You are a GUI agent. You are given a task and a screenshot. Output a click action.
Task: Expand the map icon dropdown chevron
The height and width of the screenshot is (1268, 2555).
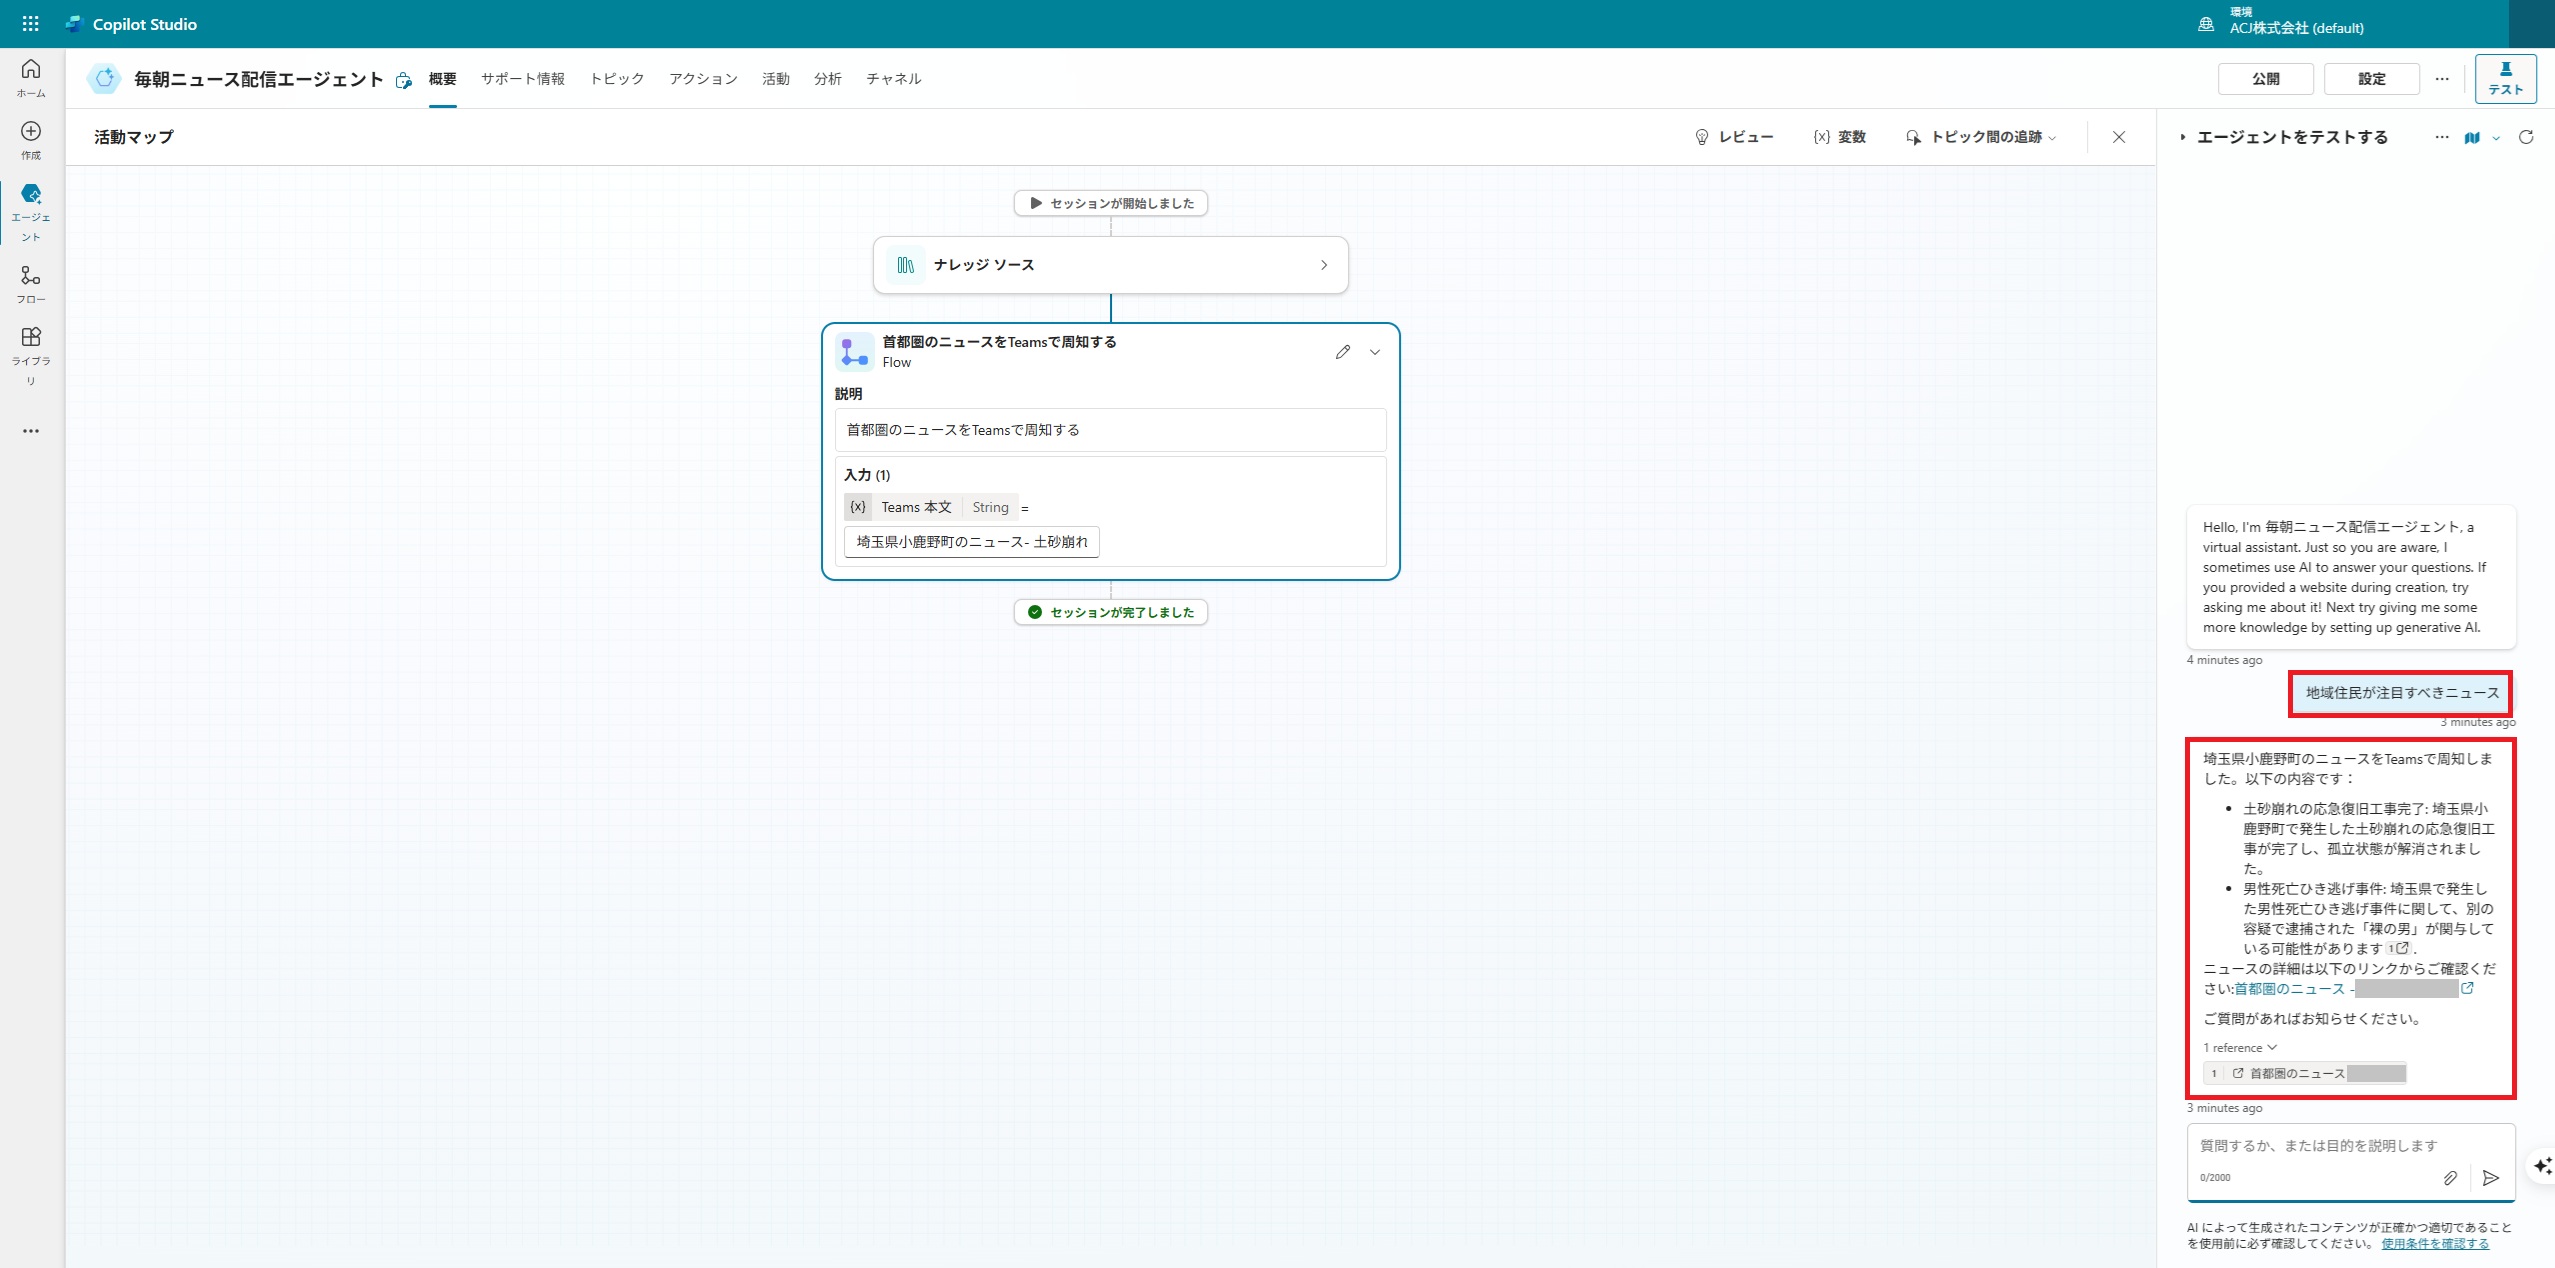tap(2496, 138)
